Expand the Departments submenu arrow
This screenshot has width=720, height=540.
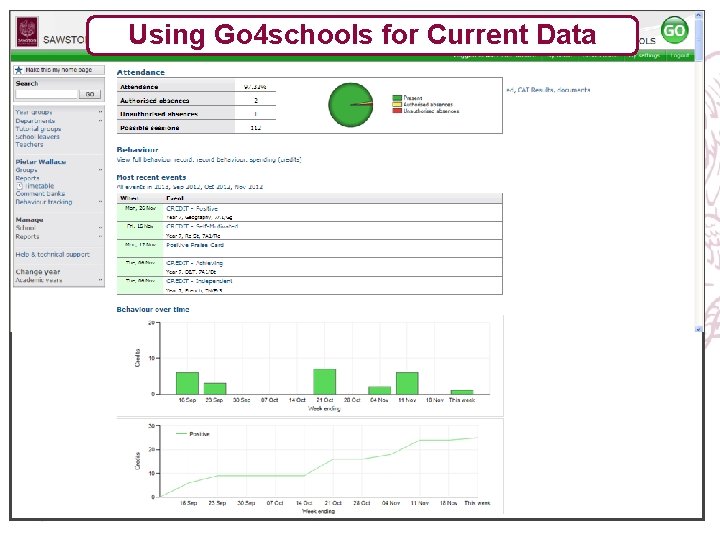(x=100, y=121)
